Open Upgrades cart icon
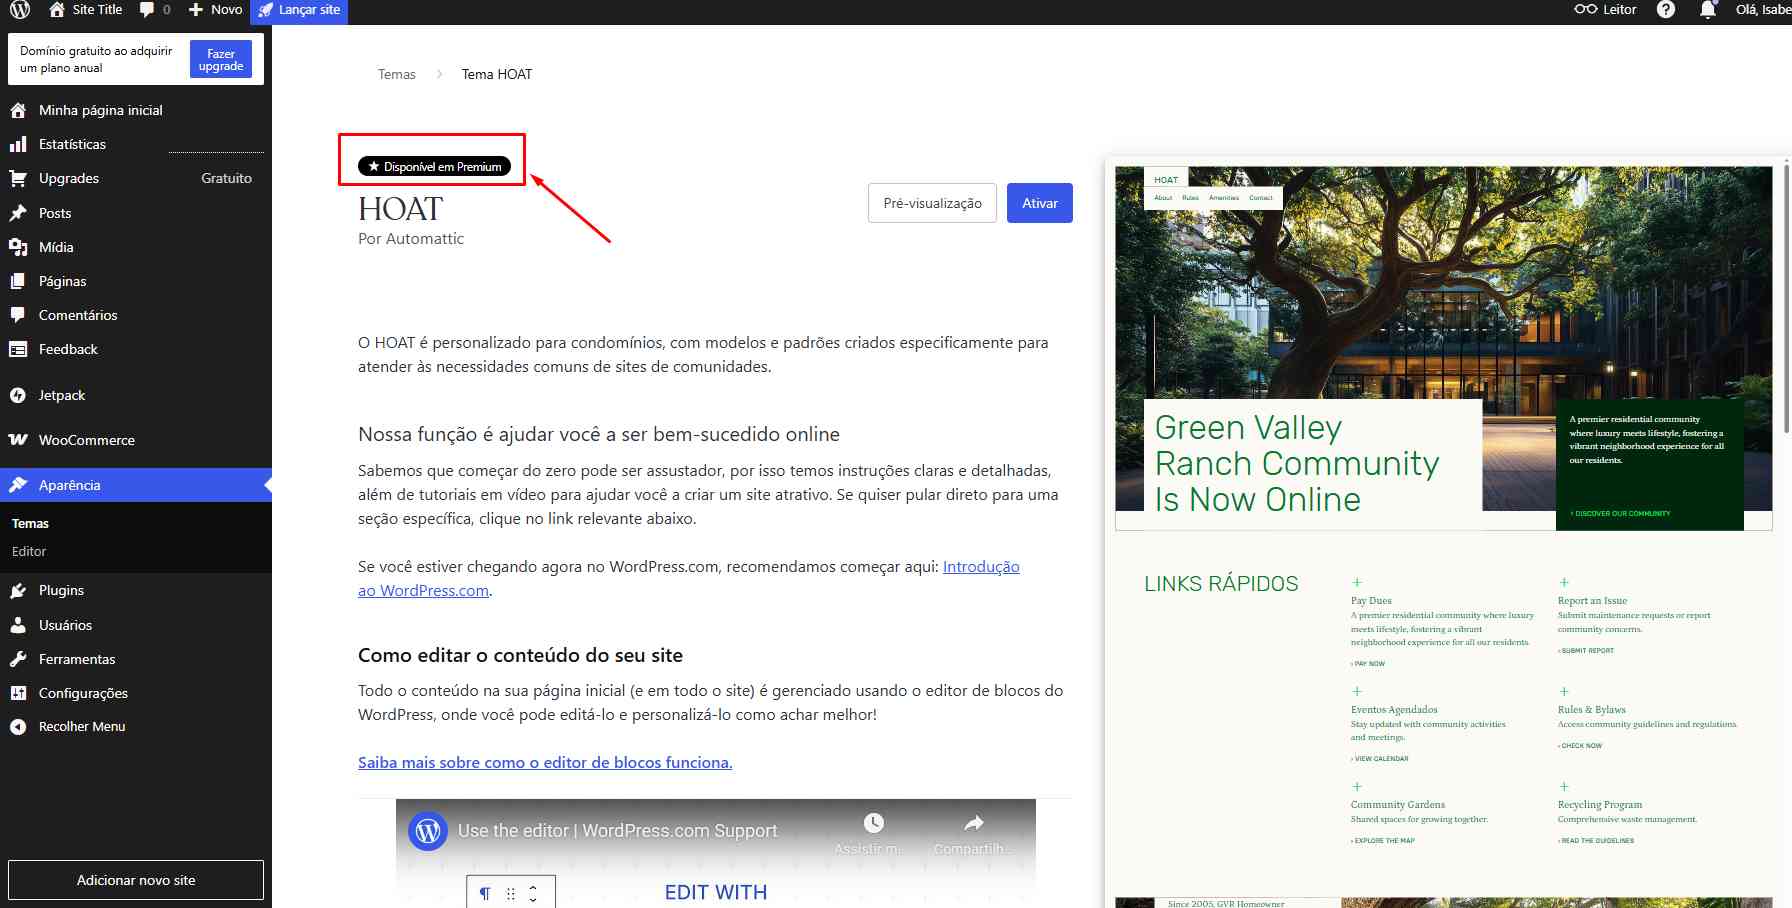This screenshot has width=1792, height=908. (x=18, y=178)
